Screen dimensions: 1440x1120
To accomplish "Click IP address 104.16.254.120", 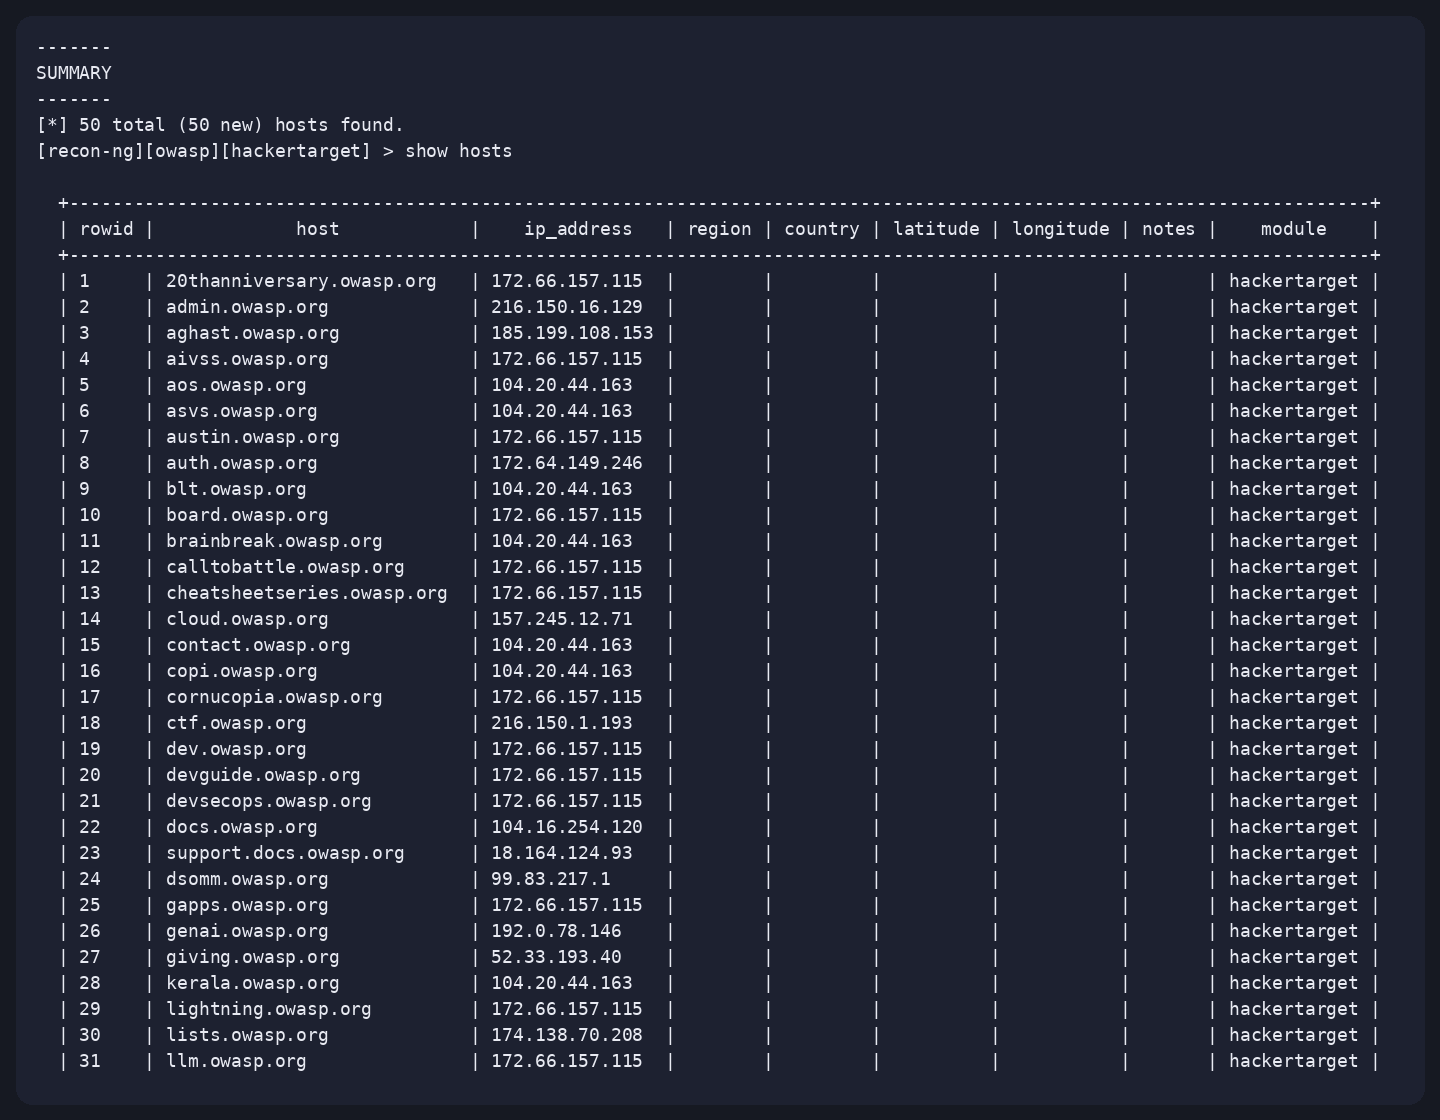I will point(567,827).
